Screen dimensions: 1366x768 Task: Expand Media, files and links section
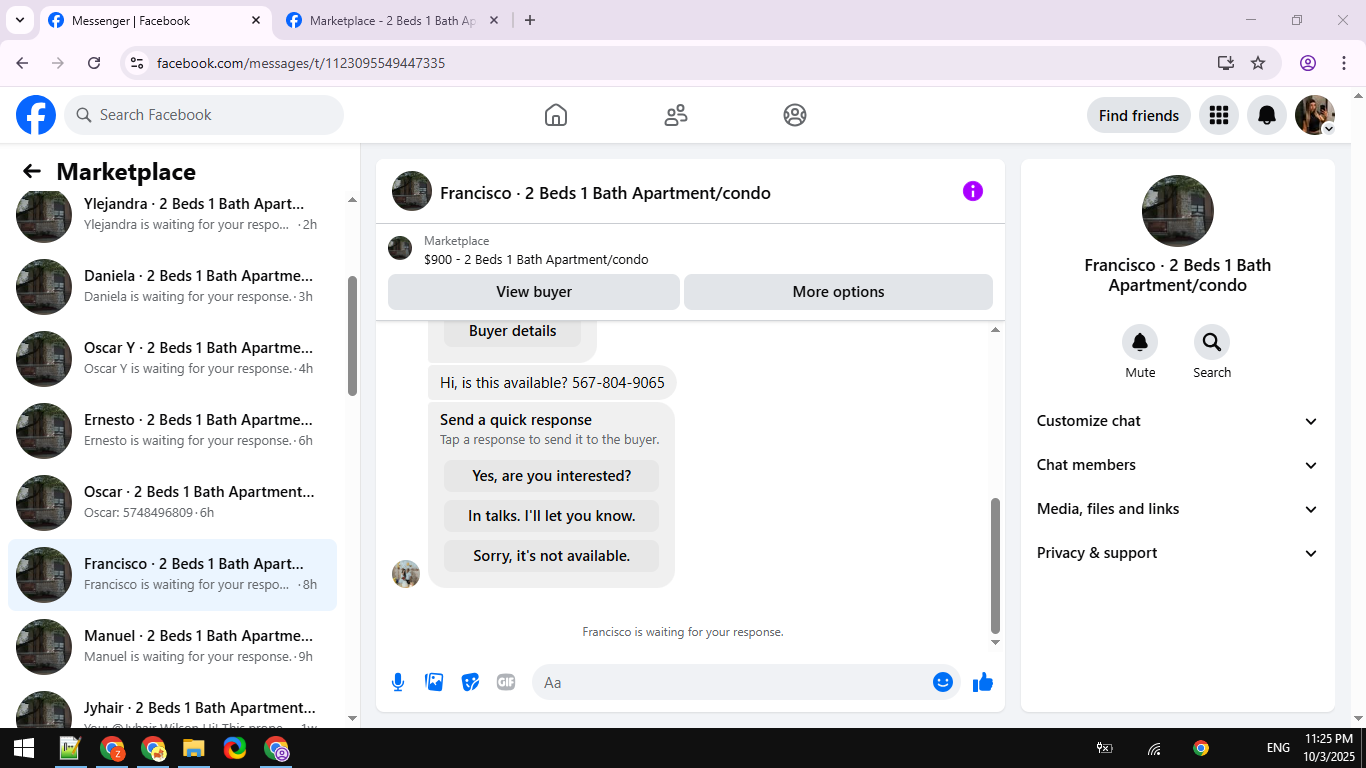coord(1177,509)
